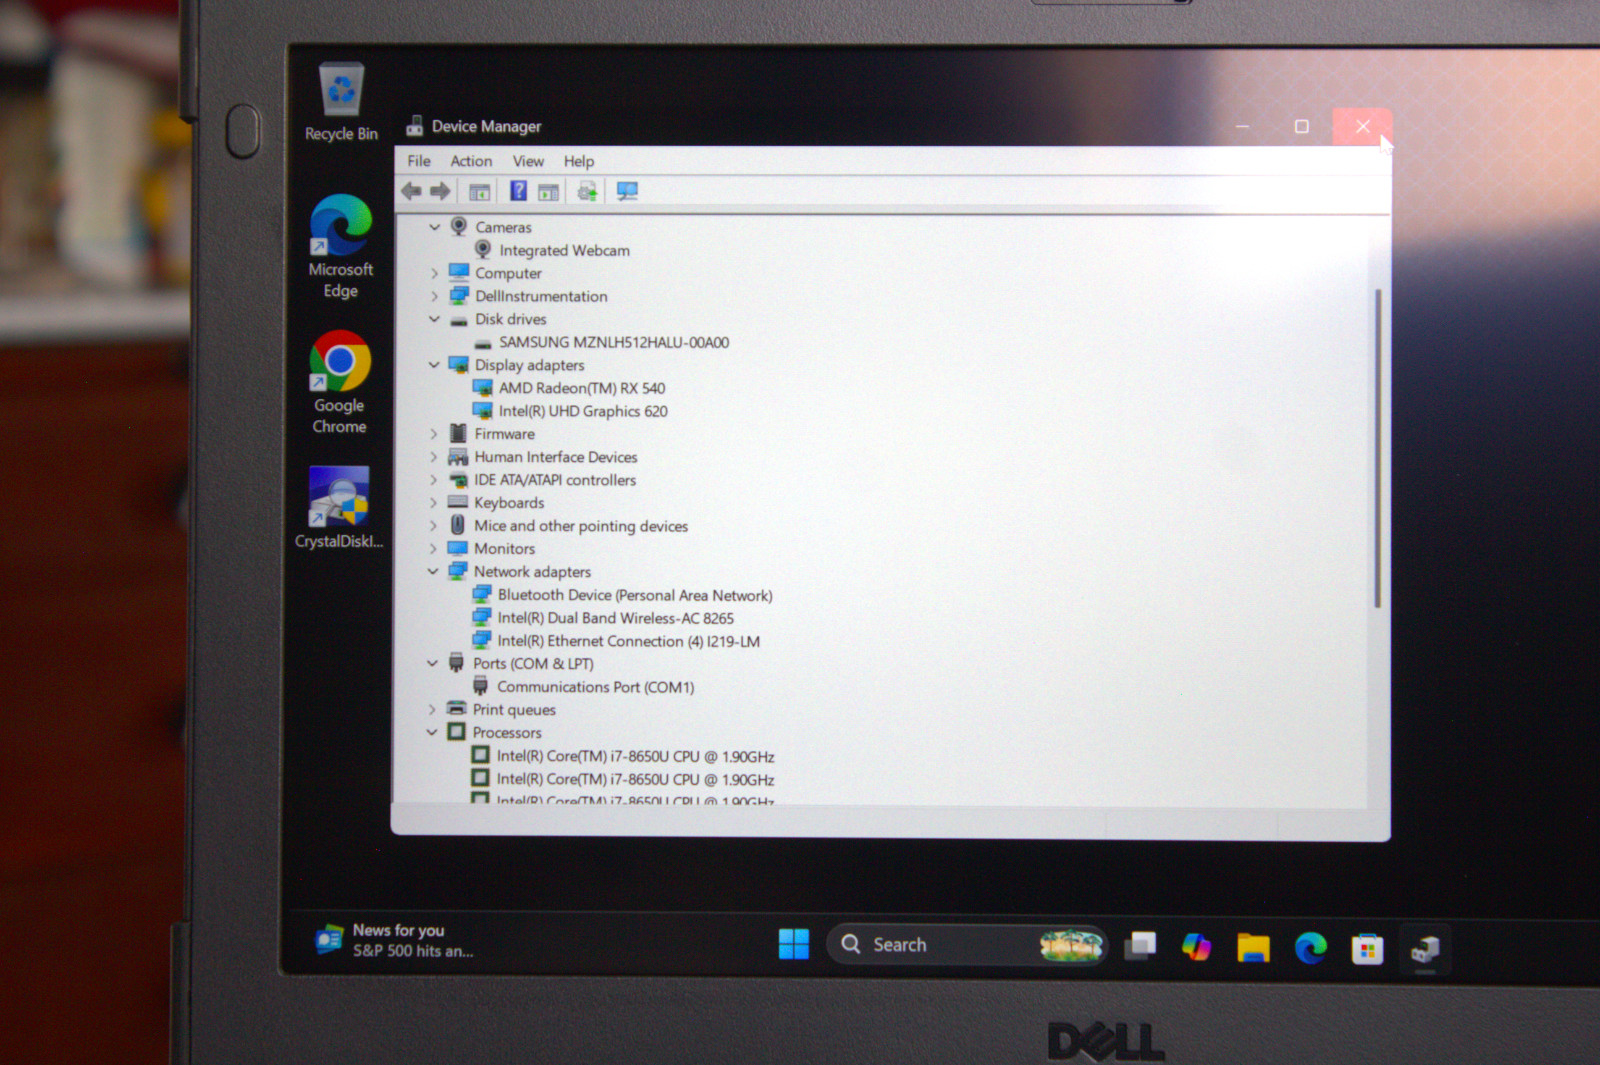Expand the DellInstrumentation category
Image resolution: width=1600 pixels, height=1065 pixels.
[434, 296]
